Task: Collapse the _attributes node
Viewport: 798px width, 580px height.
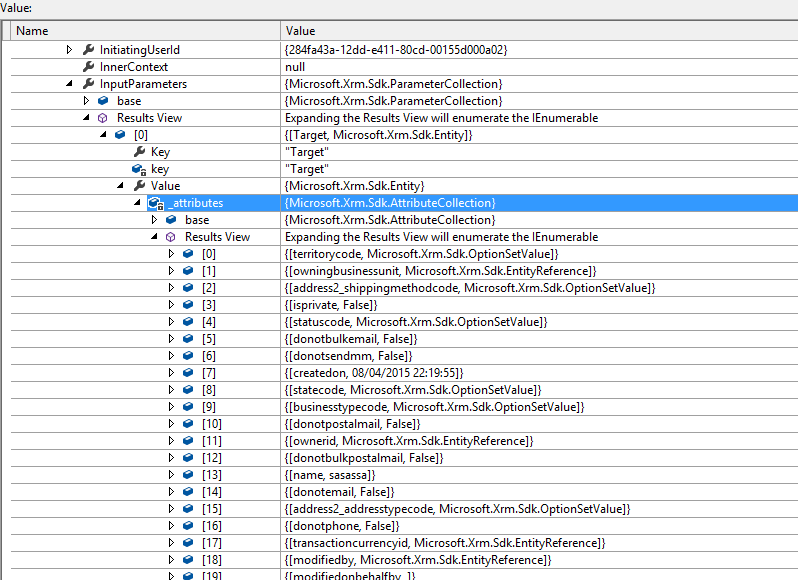Action: (137, 202)
